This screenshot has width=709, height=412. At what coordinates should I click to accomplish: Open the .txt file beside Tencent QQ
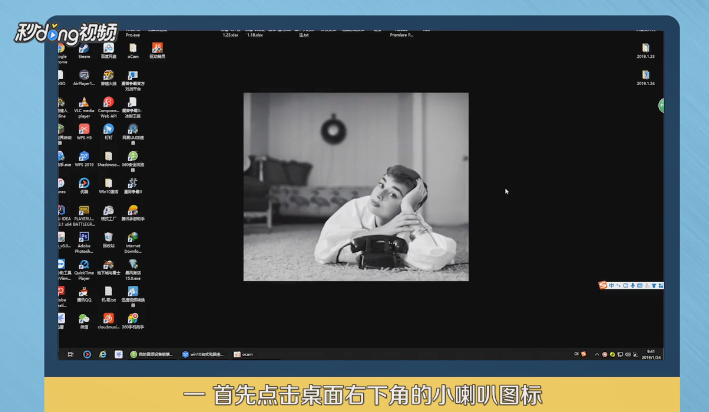(108, 294)
